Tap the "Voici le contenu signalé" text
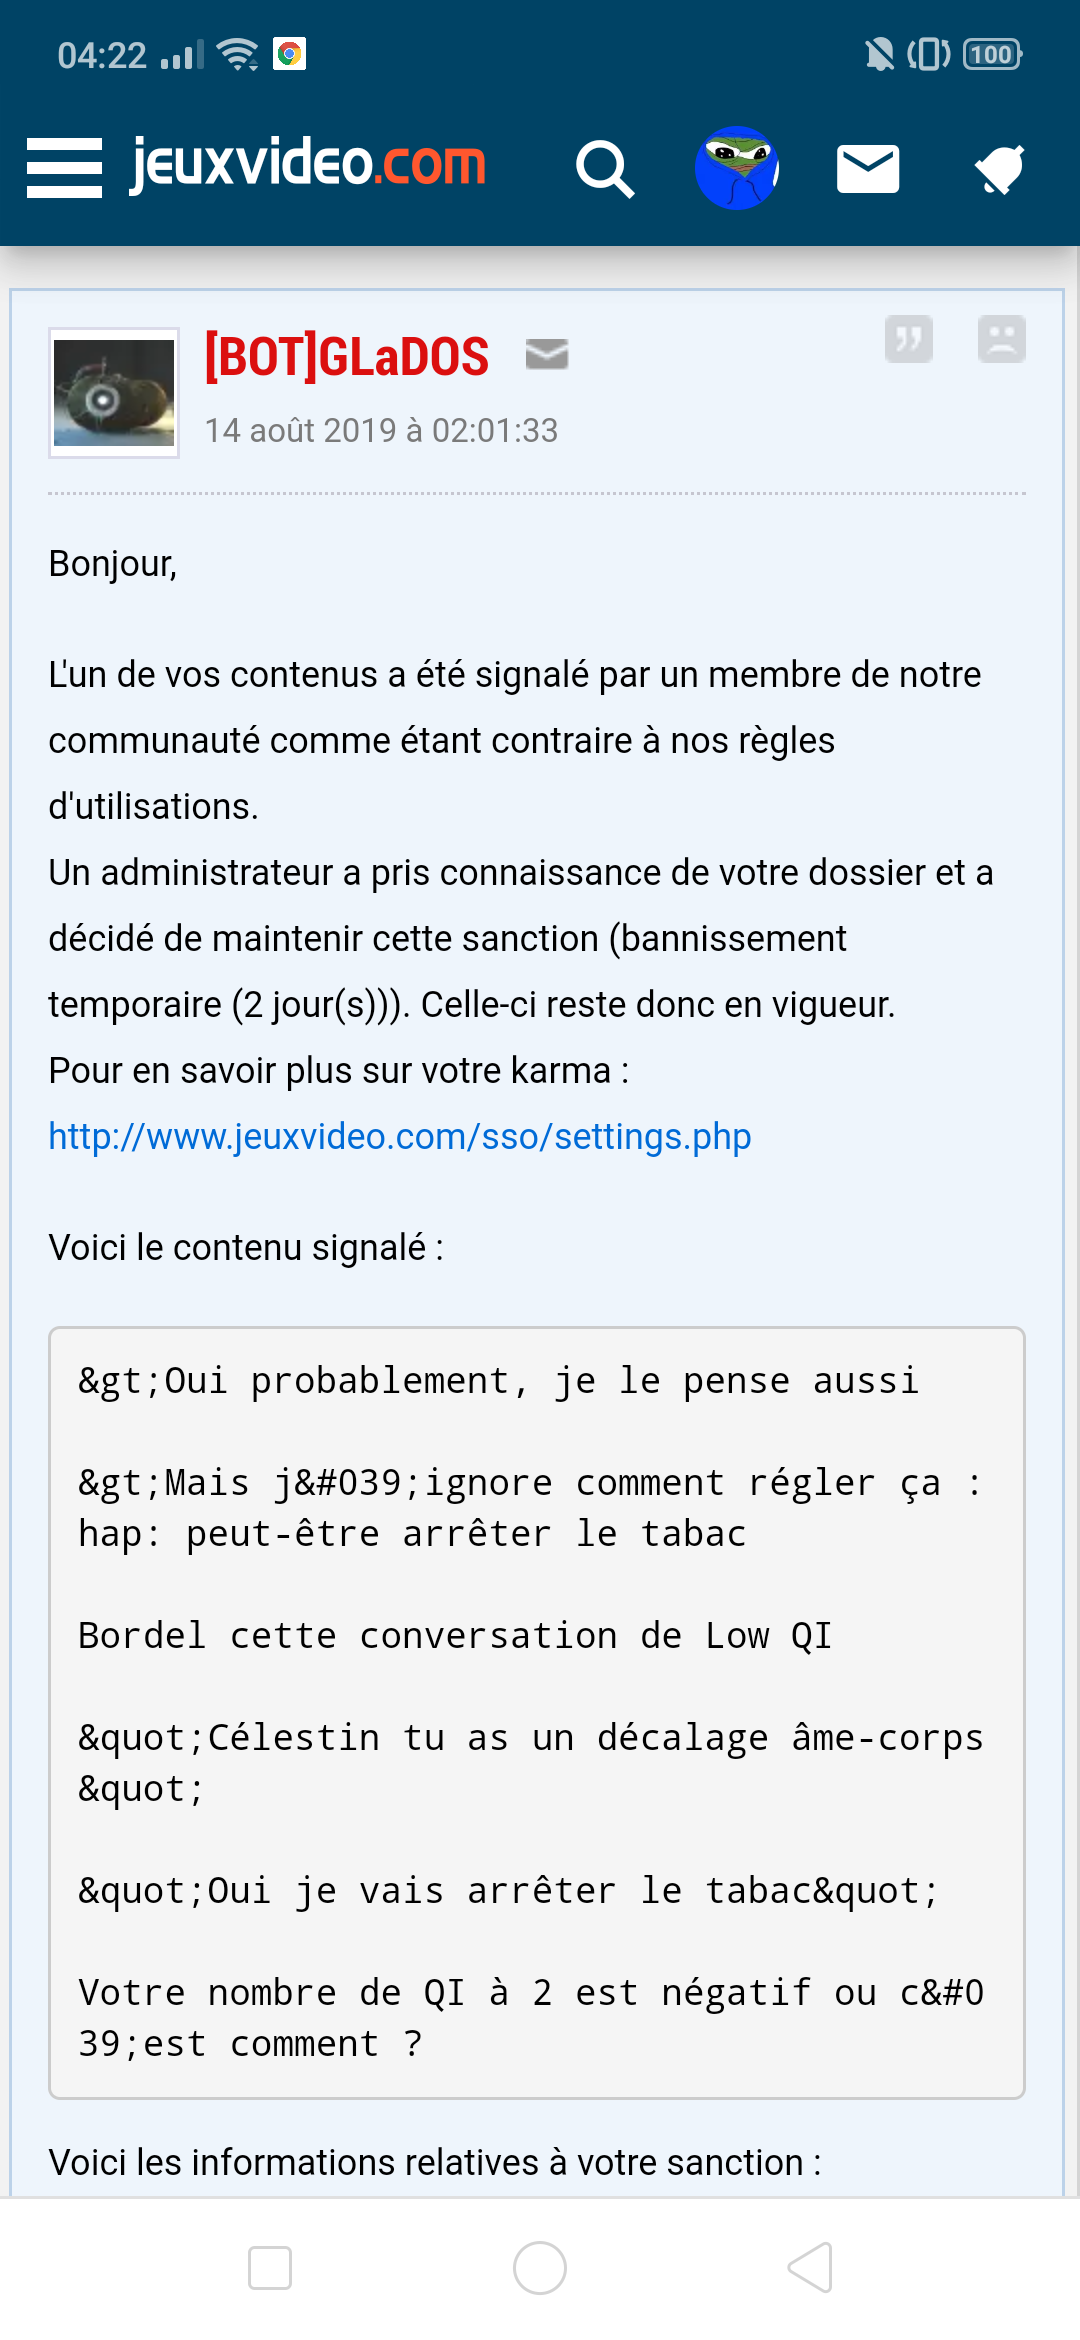The height and width of the screenshot is (2340, 1080). coord(246,1248)
